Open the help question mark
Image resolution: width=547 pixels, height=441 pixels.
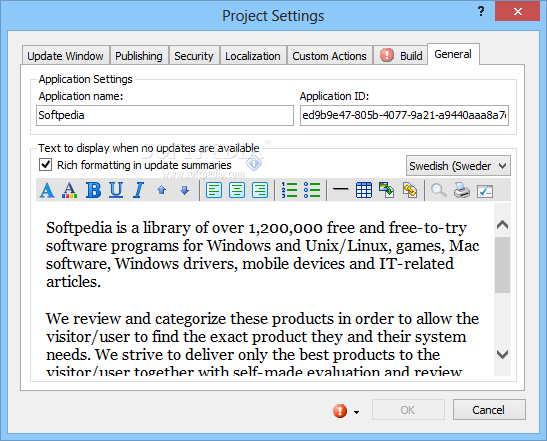[481, 12]
